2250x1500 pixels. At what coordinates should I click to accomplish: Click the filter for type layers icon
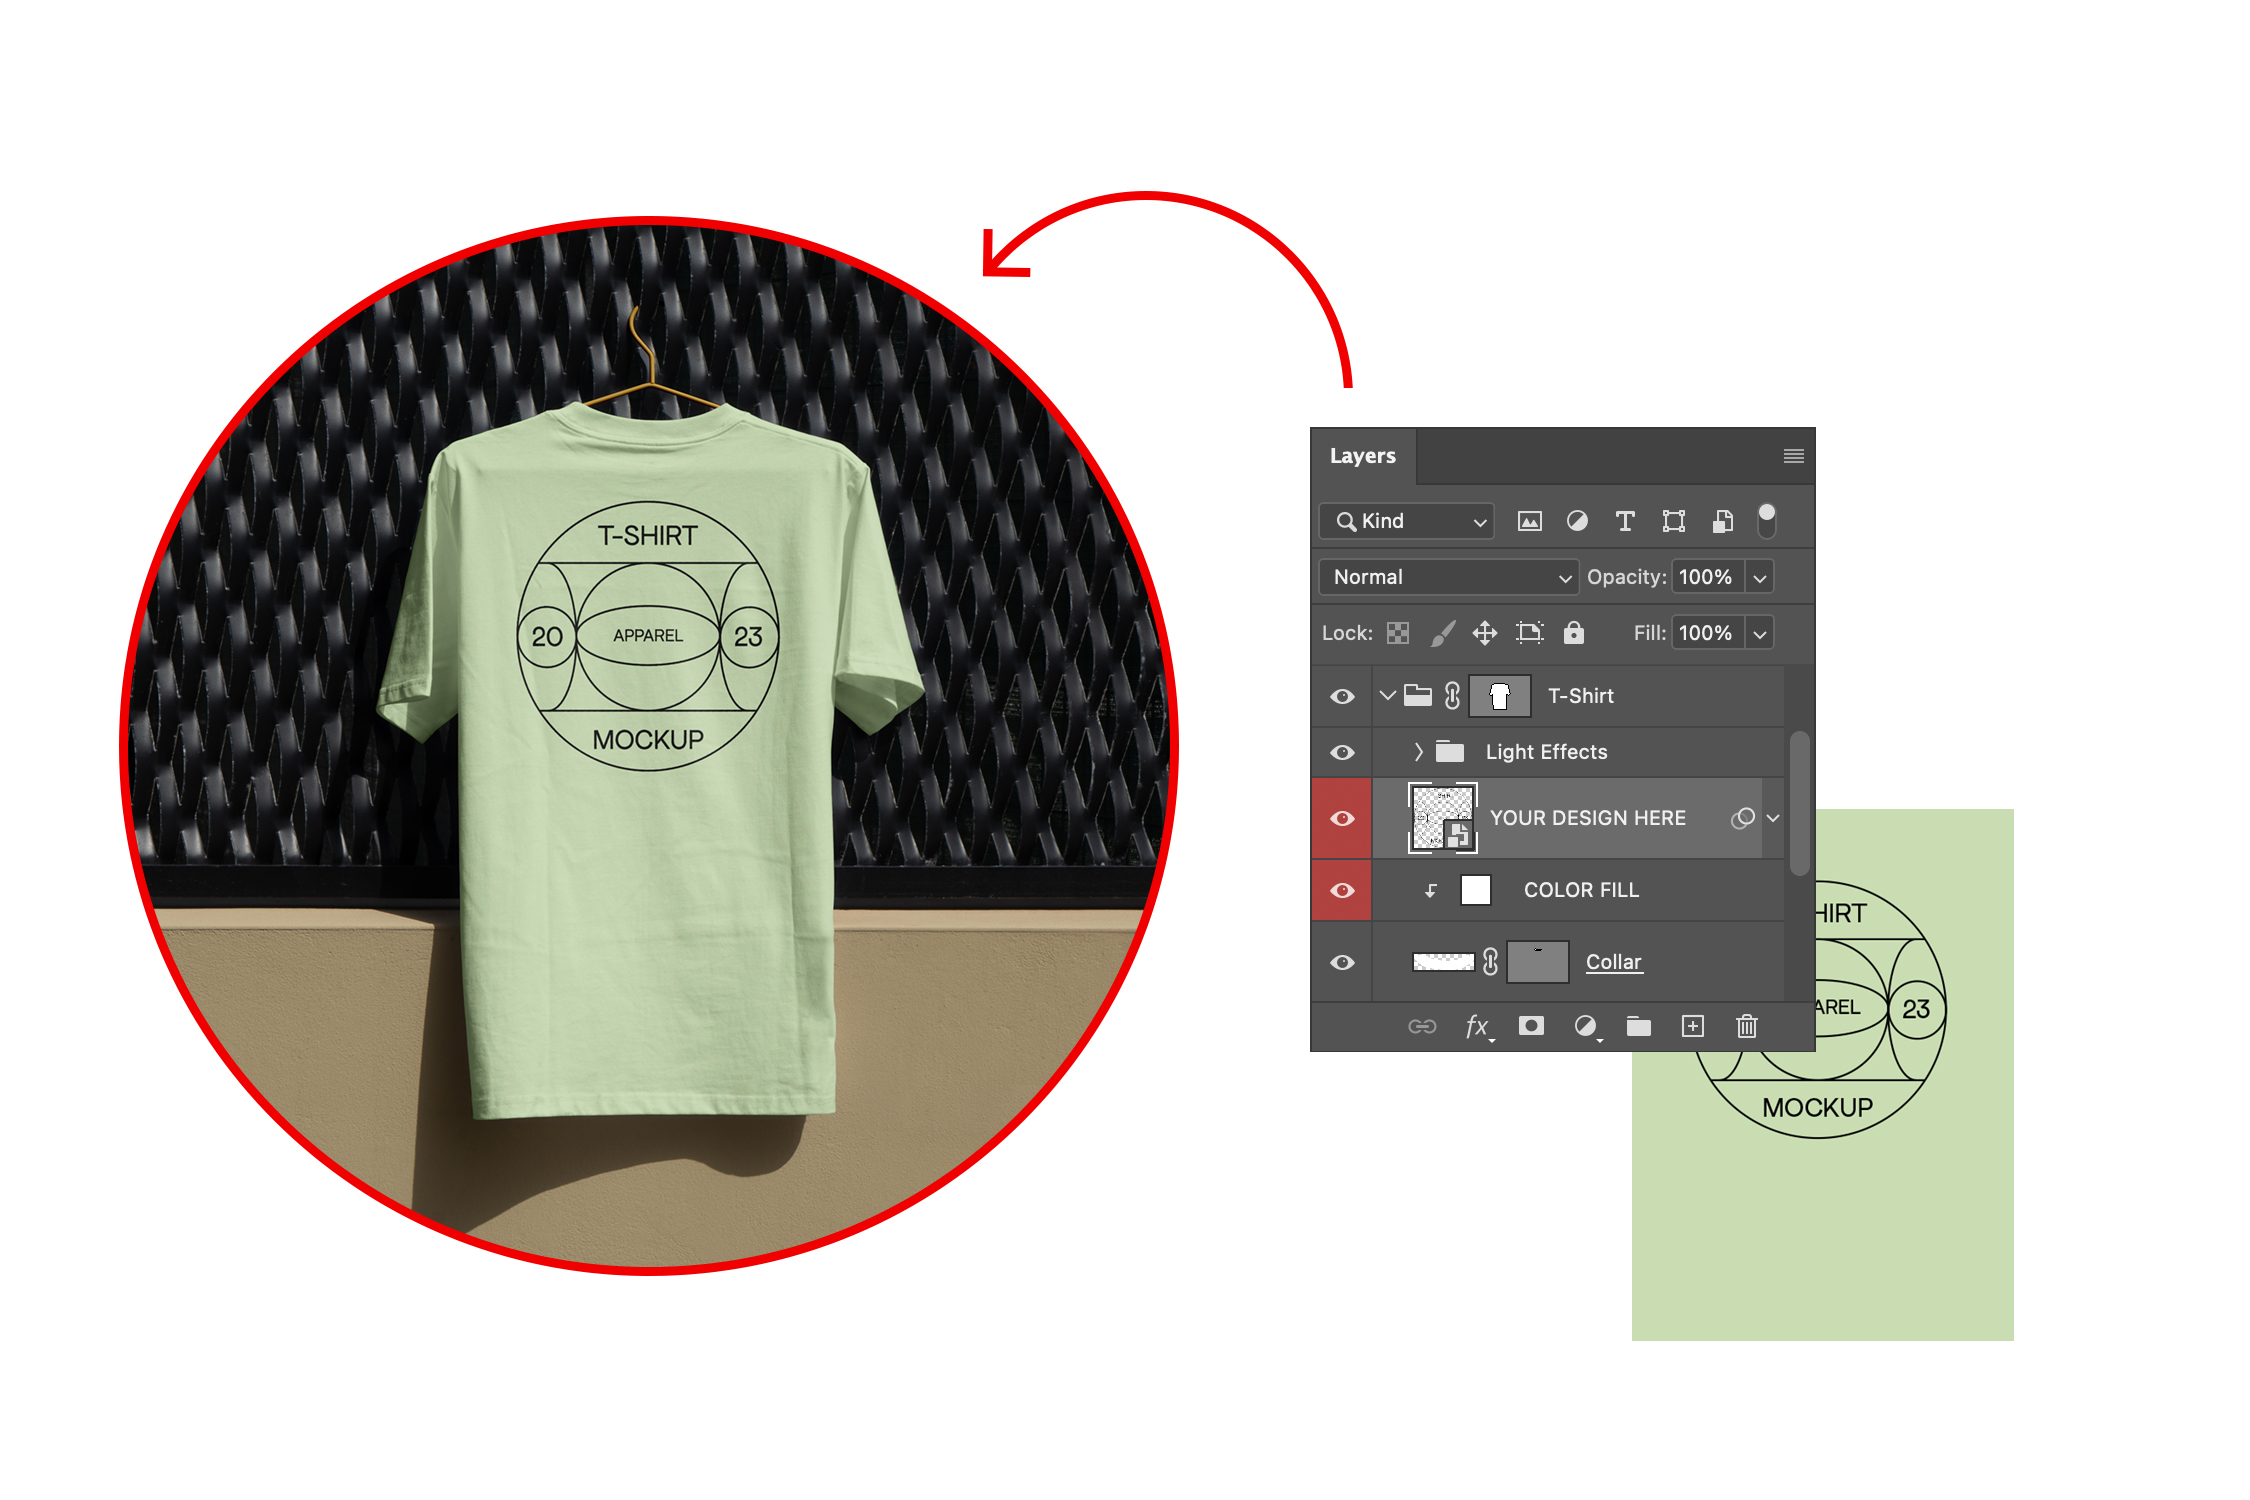[1625, 521]
